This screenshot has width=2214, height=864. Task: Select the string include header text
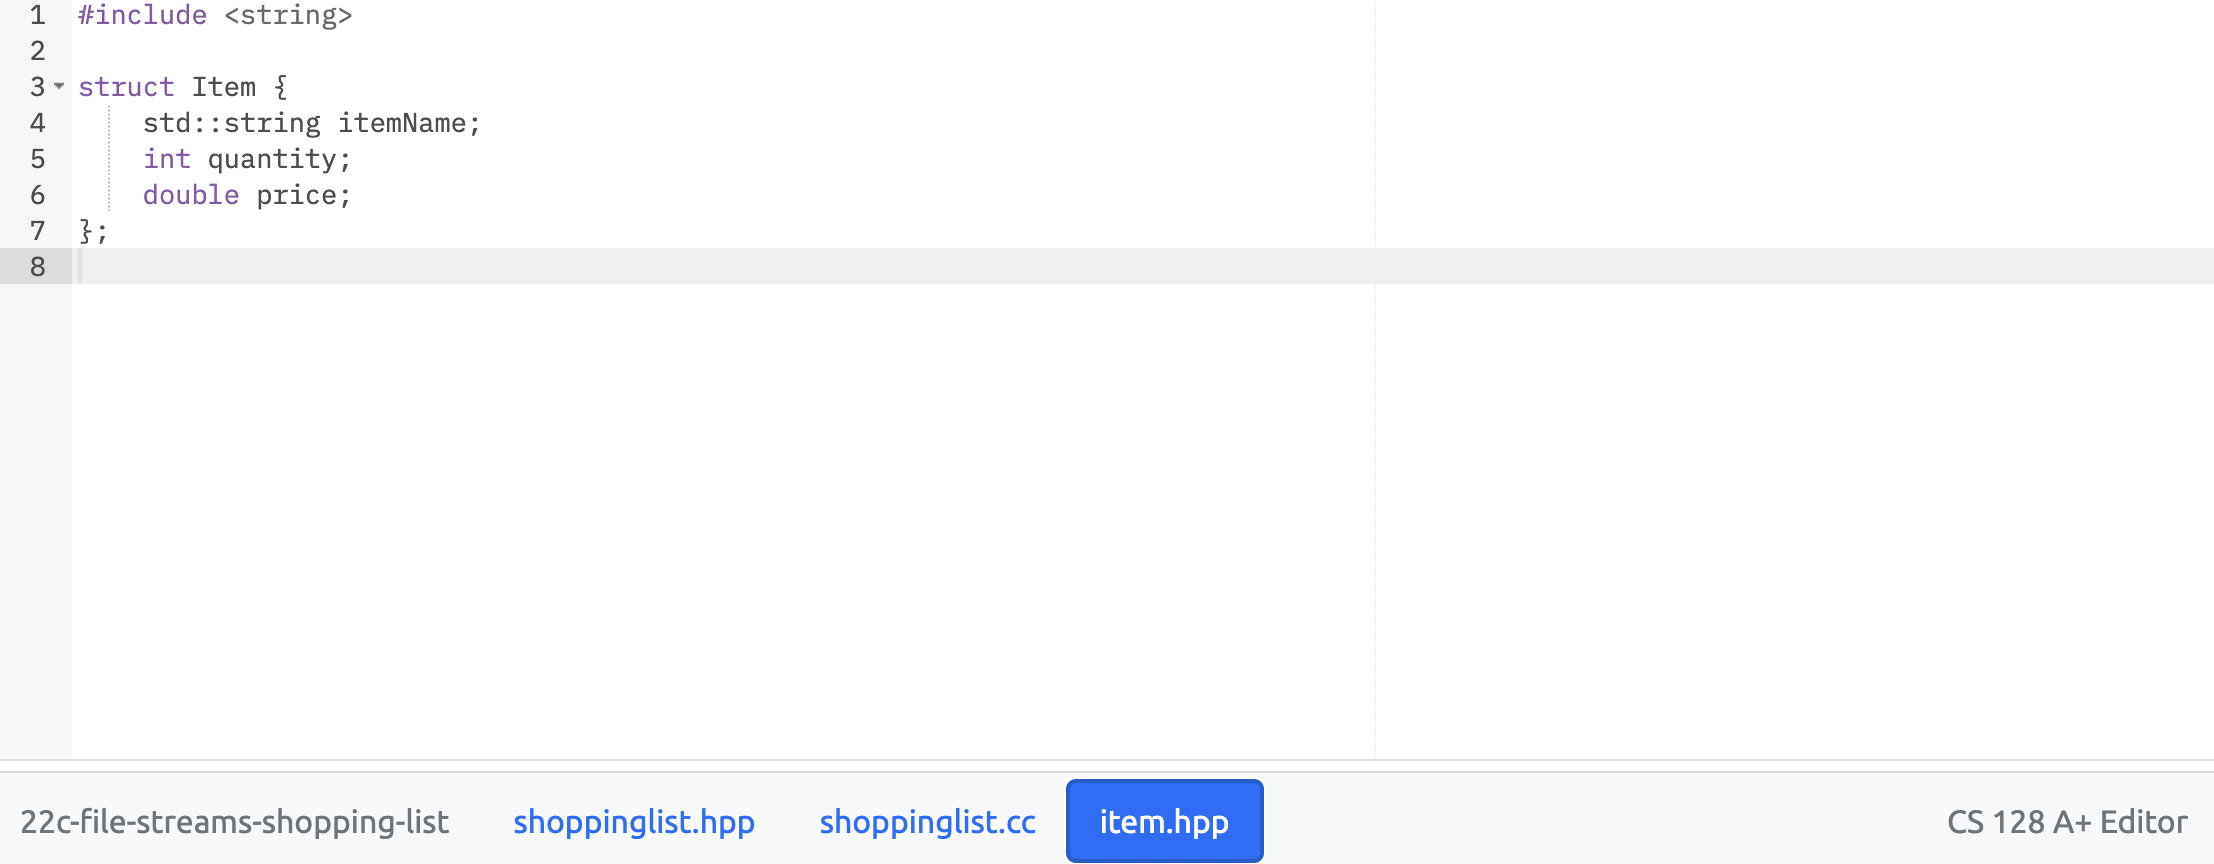pyautogui.click(x=288, y=15)
